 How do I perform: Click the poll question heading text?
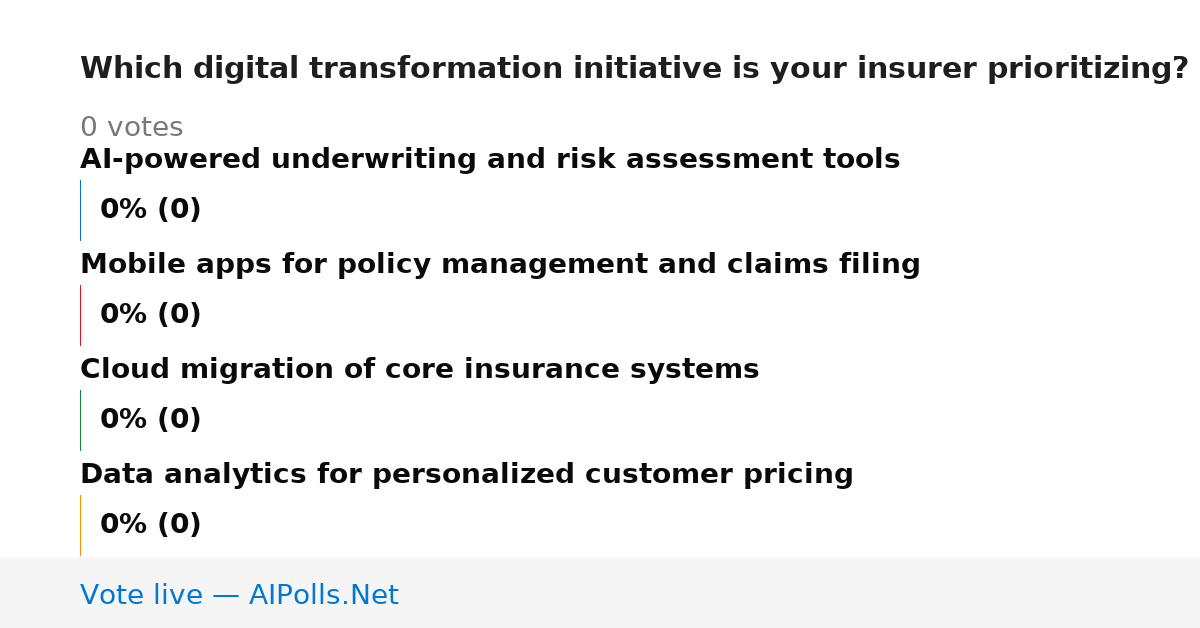coord(634,69)
